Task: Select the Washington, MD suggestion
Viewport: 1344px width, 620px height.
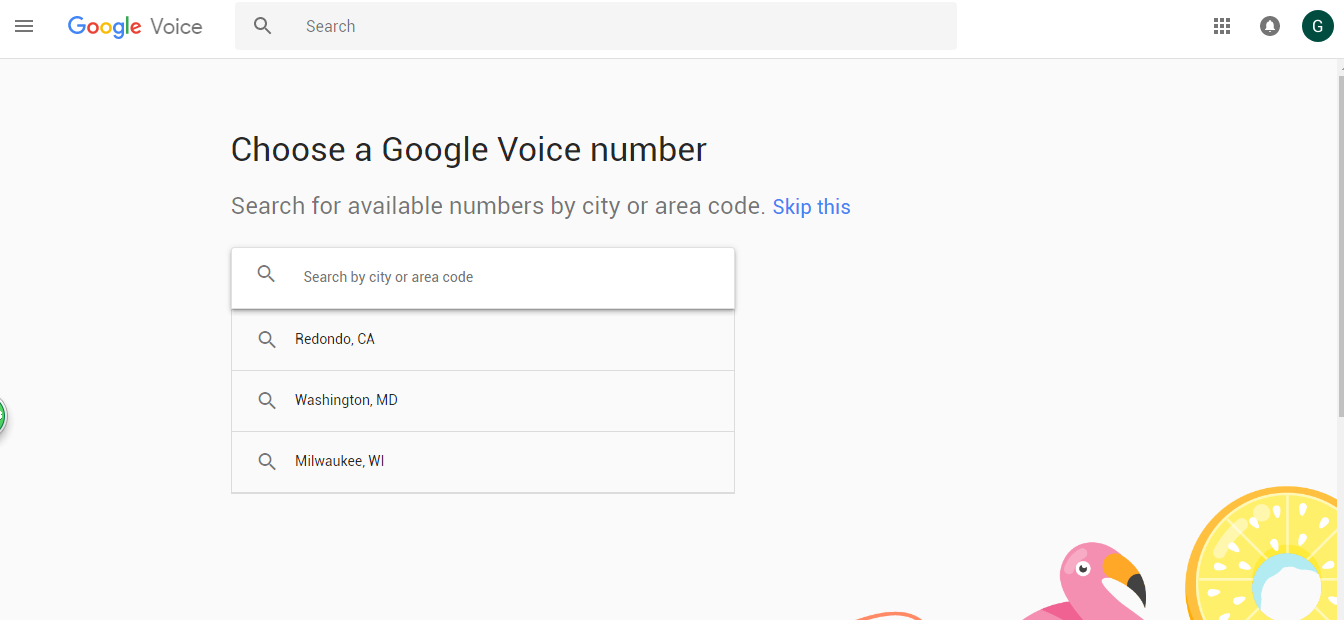Action: click(x=483, y=401)
